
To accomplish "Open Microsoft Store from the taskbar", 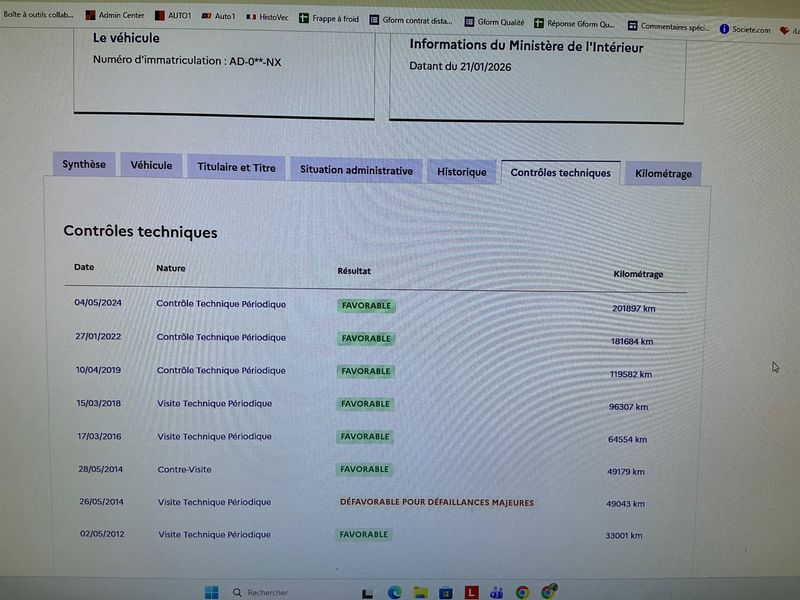I will tap(446, 592).
